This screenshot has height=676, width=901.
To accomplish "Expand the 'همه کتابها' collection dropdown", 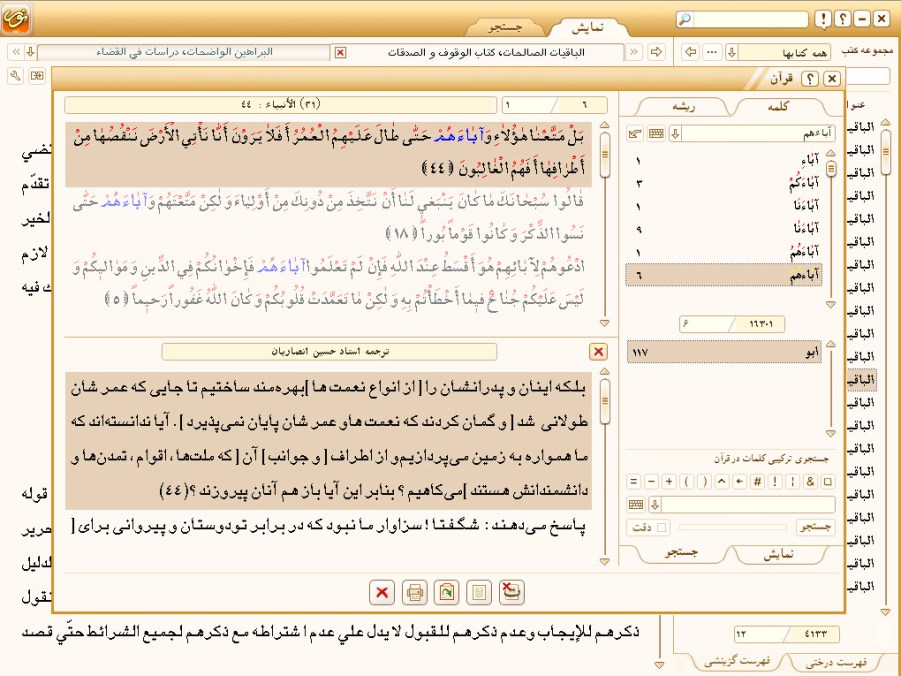I will 731,52.
